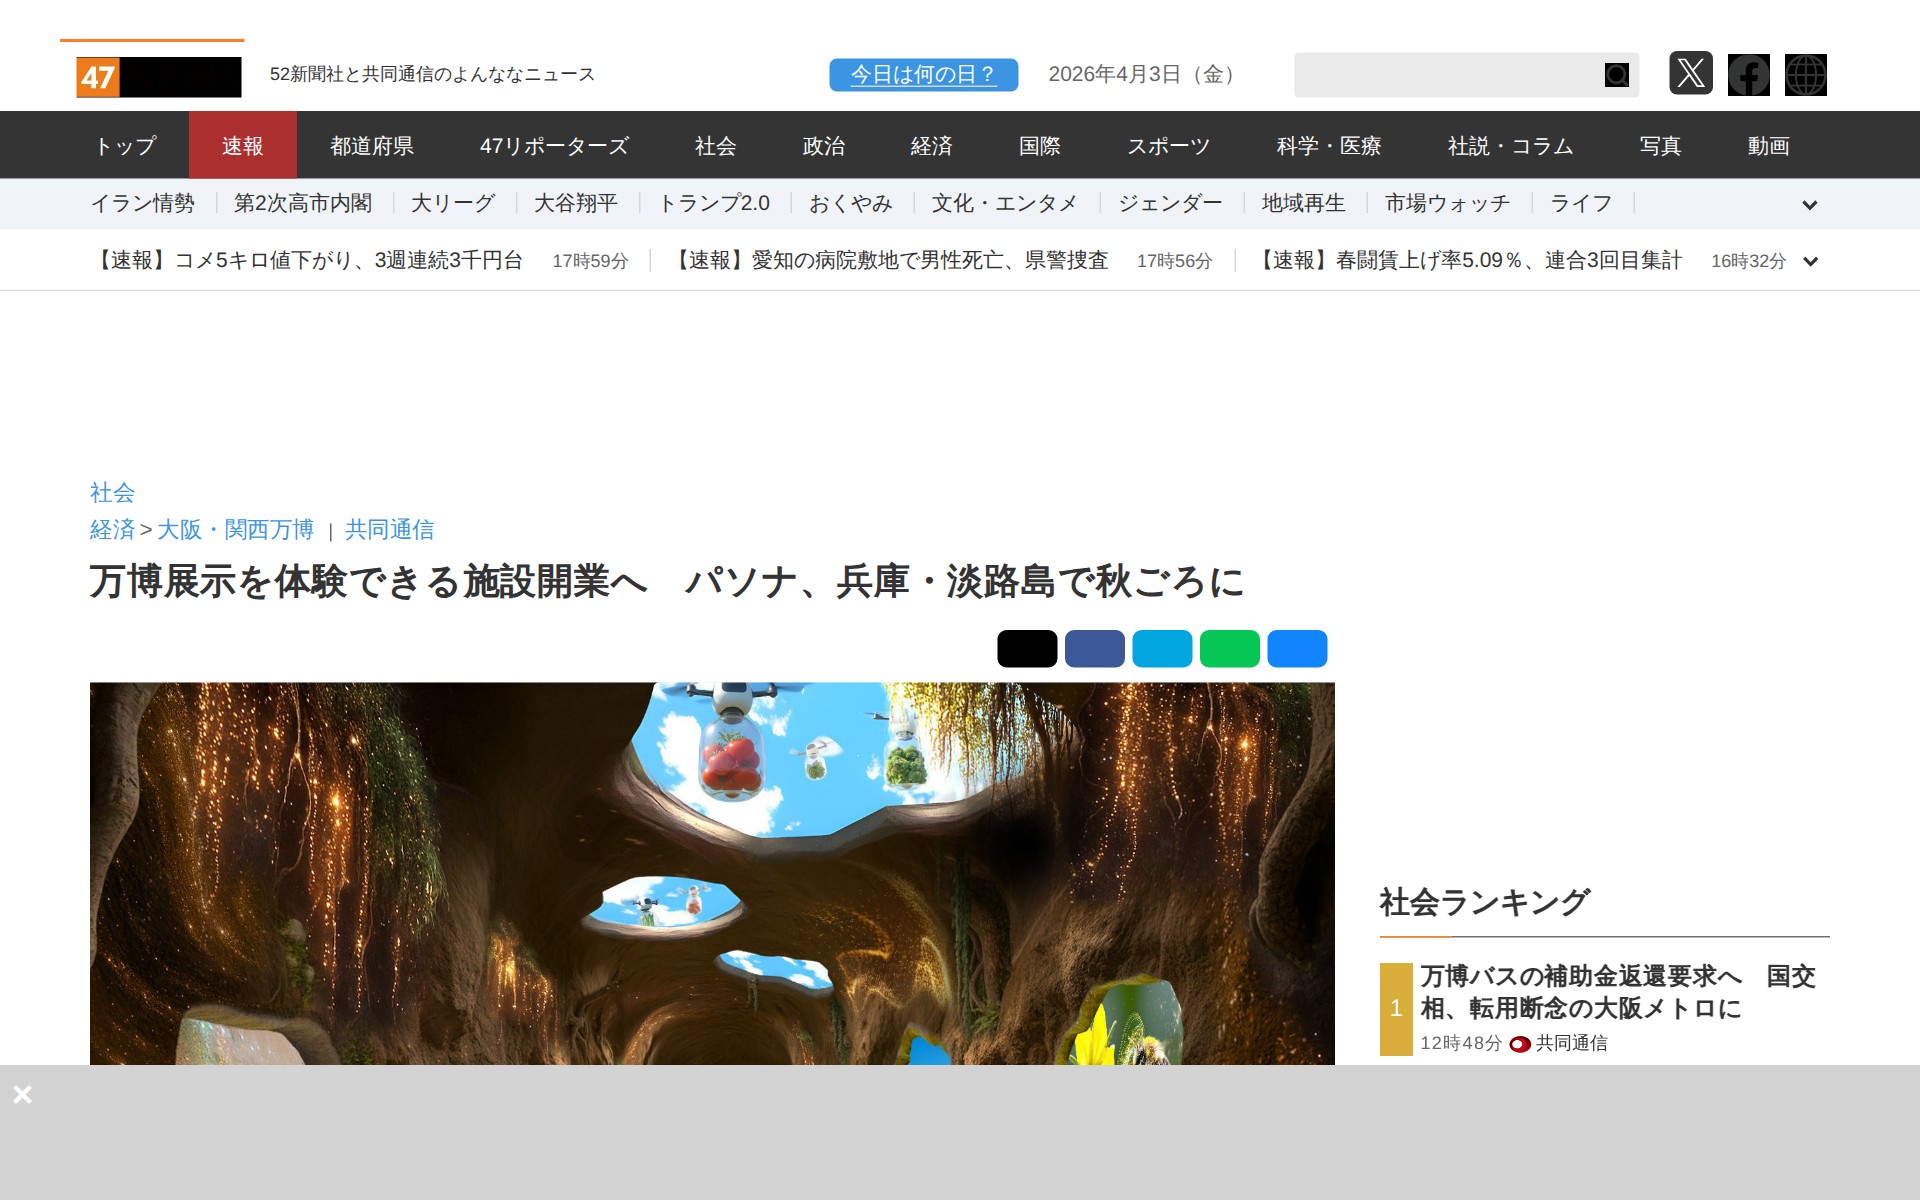Share article via black X button

point(1026,649)
